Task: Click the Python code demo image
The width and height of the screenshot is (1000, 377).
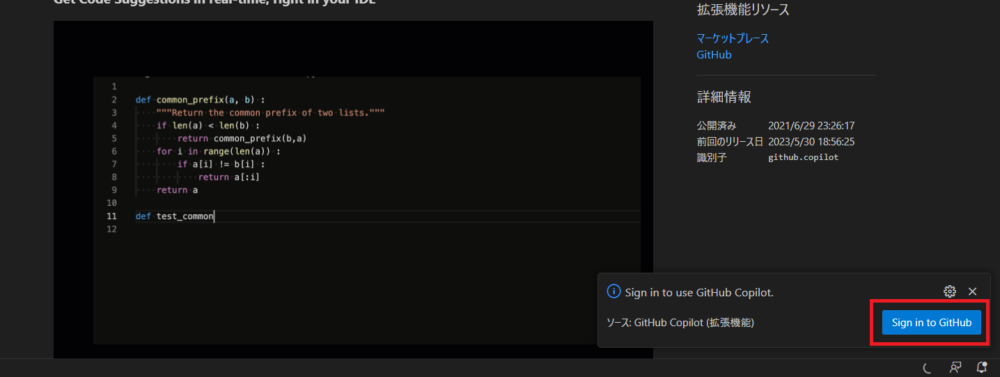Action: (353, 189)
